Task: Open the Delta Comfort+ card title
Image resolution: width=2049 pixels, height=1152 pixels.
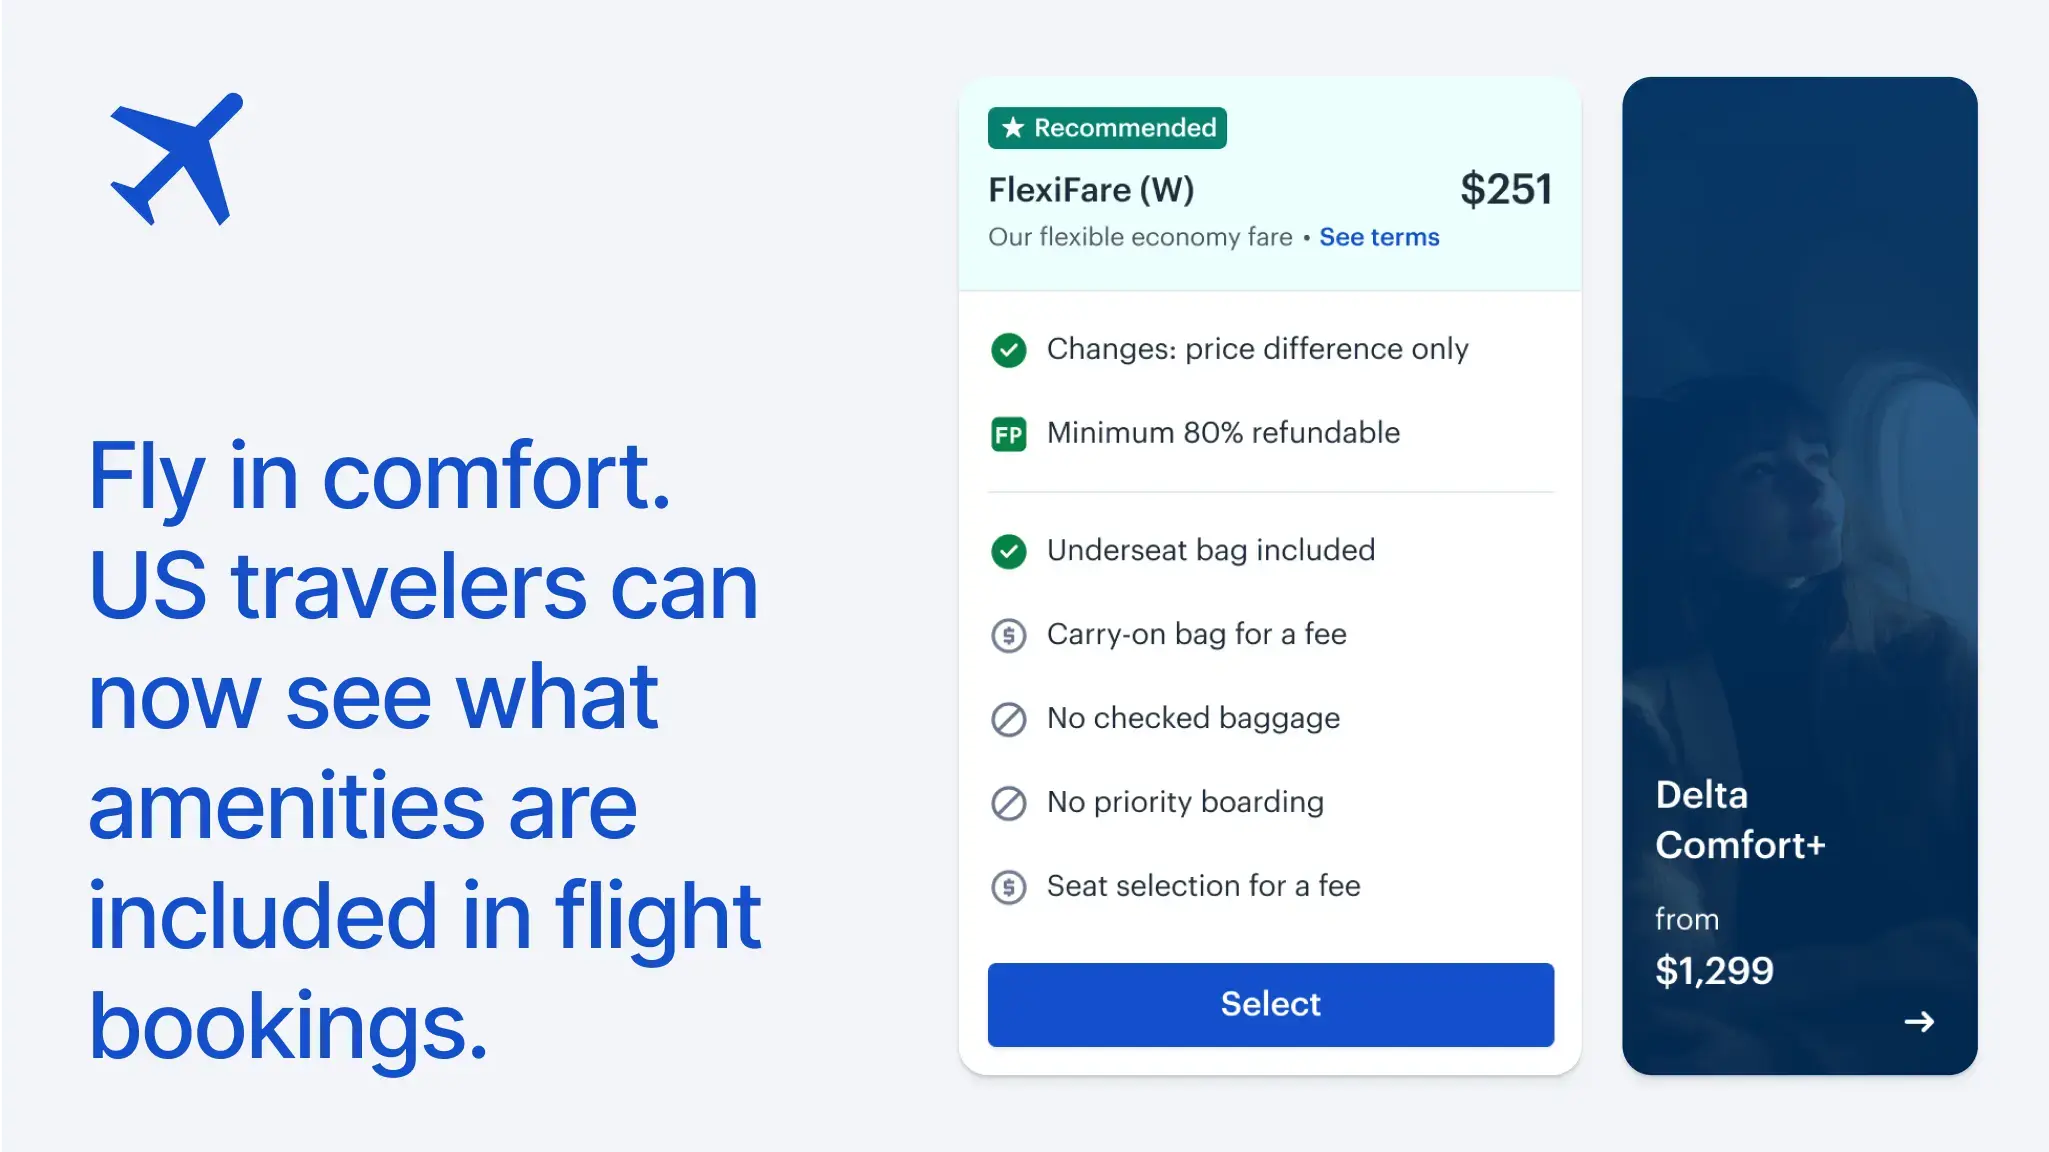Action: pos(1739,820)
